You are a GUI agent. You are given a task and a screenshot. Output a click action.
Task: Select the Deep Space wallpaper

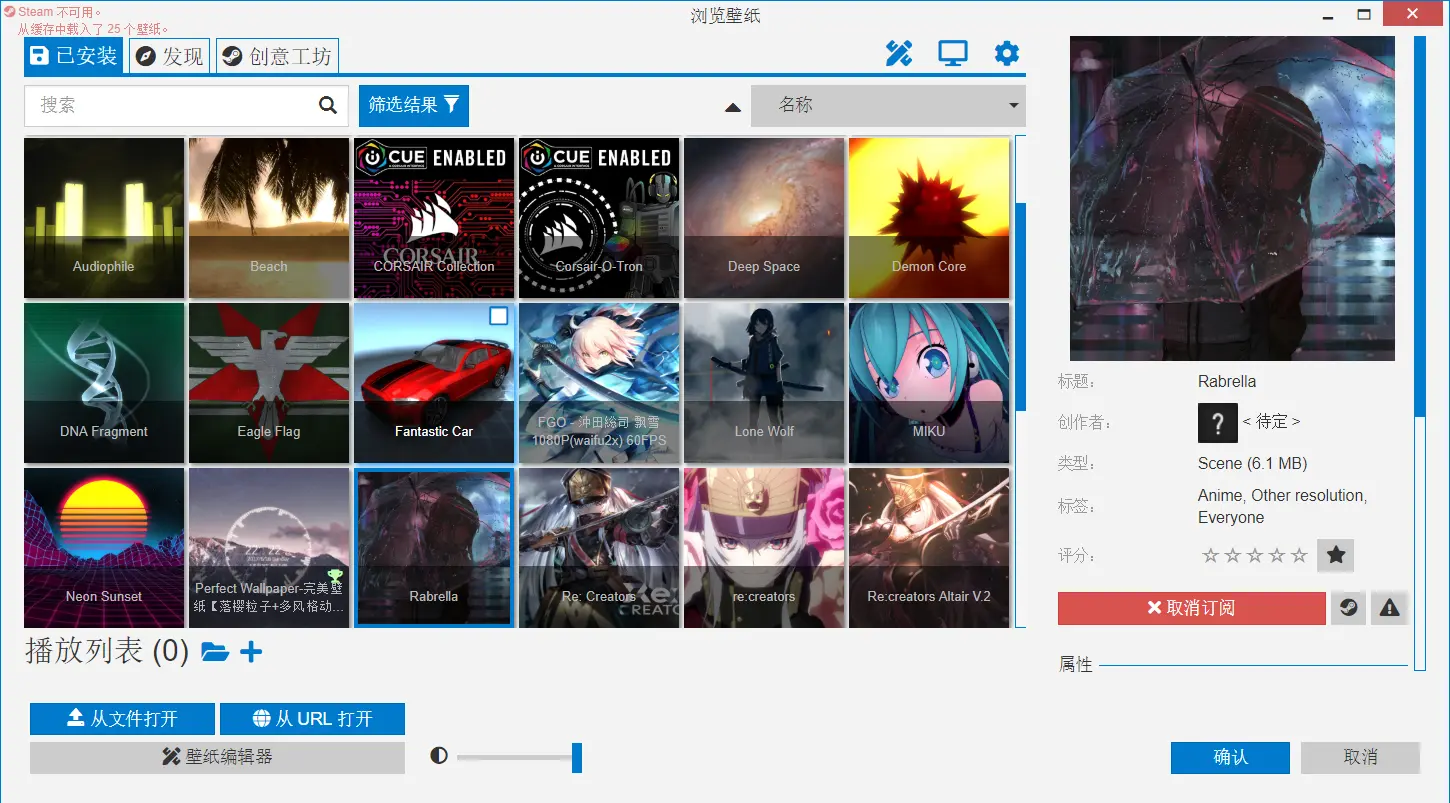click(x=764, y=218)
